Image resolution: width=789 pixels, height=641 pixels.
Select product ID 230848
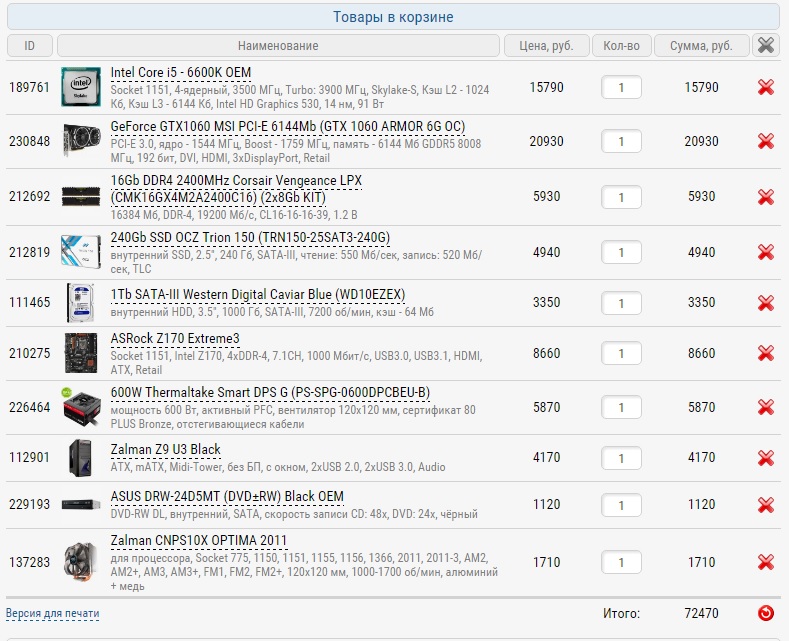pos(30,141)
